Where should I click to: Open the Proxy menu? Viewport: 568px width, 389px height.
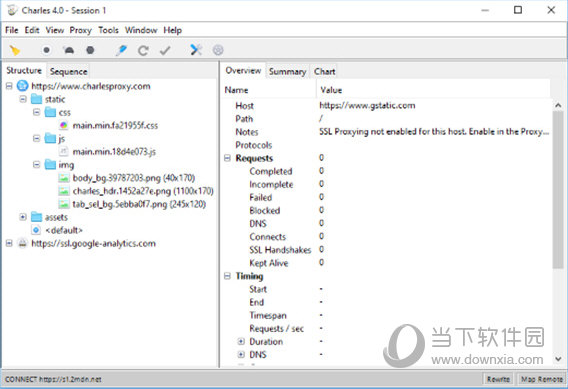(80, 30)
